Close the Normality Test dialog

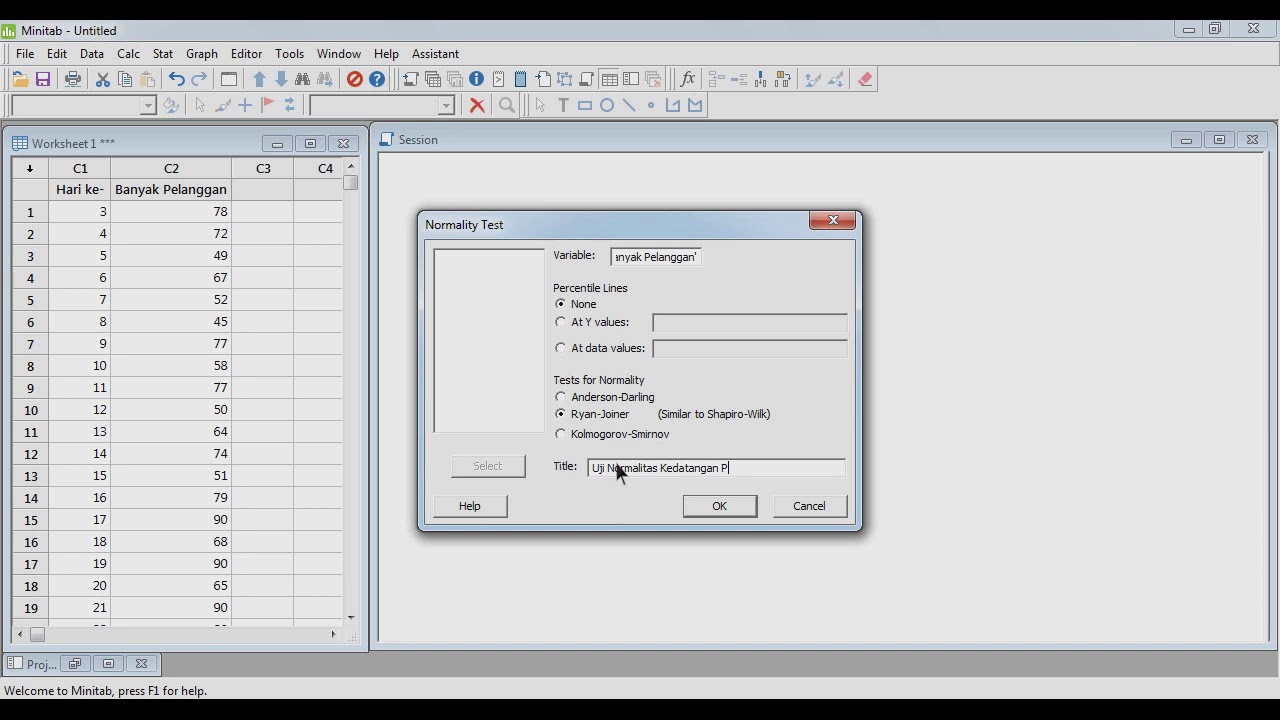click(x=832, y=221)
